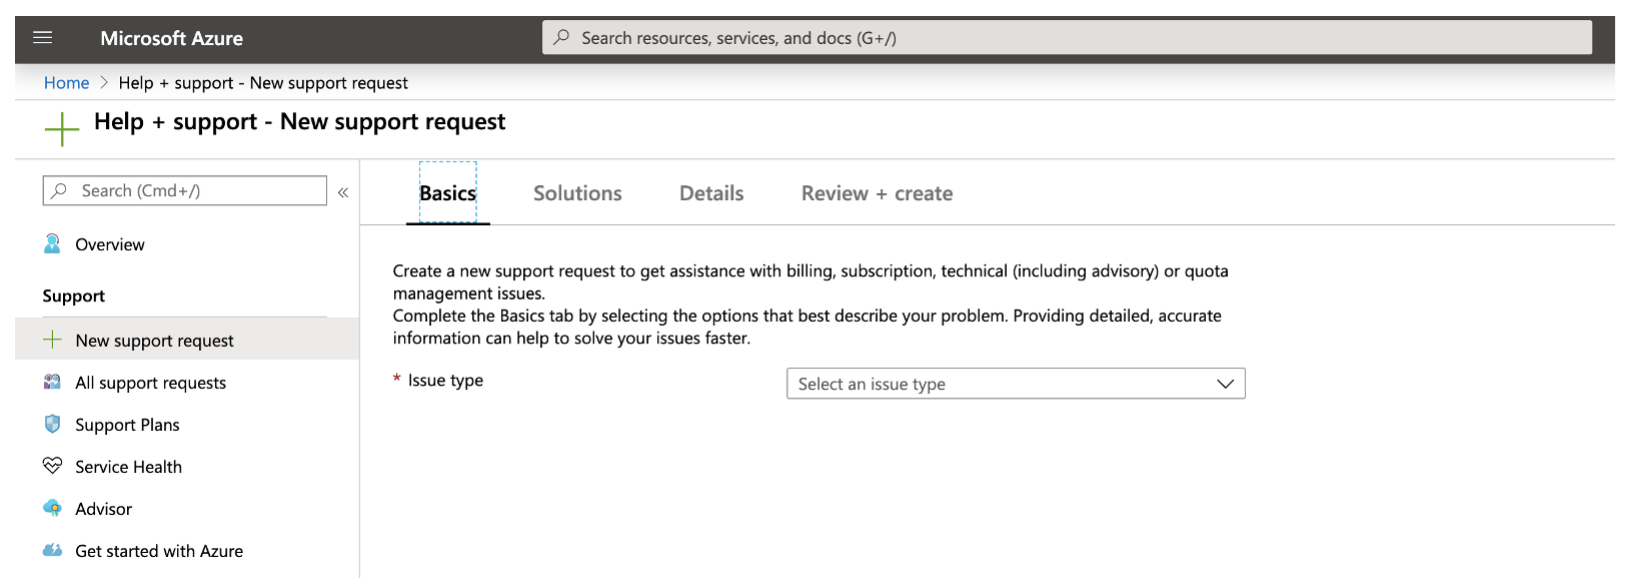Switch to the Details tab
The width and height of the screenshot is (1632, 578).
tap(711, 194)
